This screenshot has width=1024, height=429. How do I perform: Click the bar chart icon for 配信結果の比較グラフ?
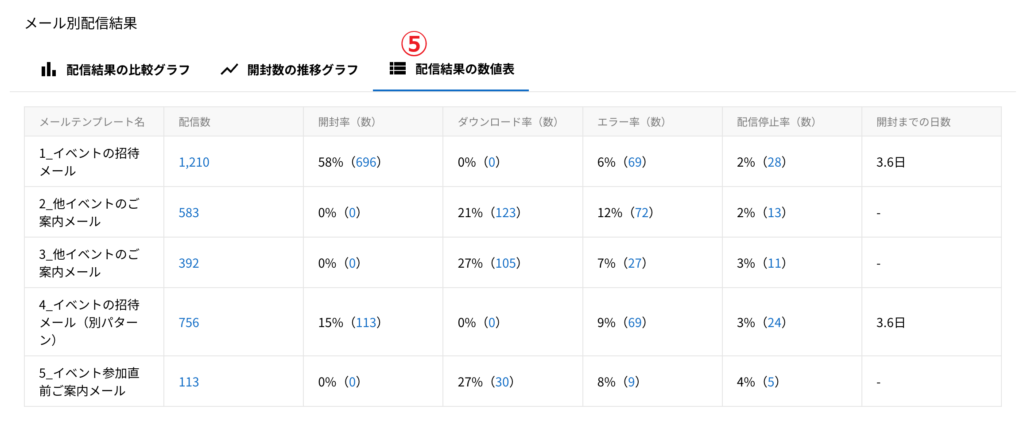pos(47,70)
